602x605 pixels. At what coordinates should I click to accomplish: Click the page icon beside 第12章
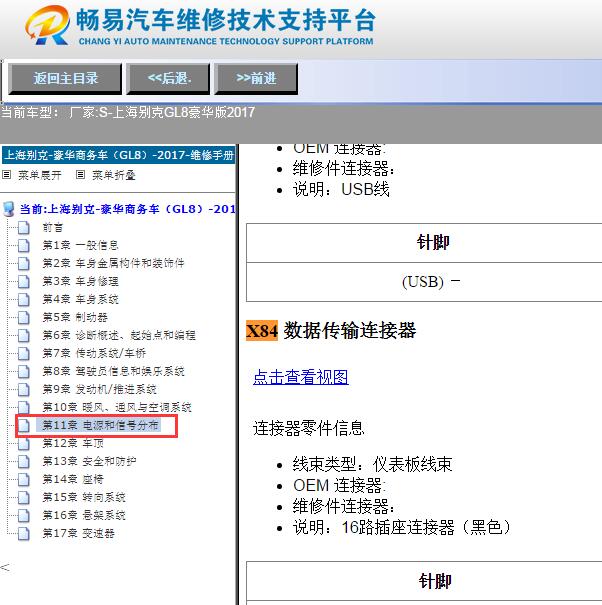tap(24, 444)
